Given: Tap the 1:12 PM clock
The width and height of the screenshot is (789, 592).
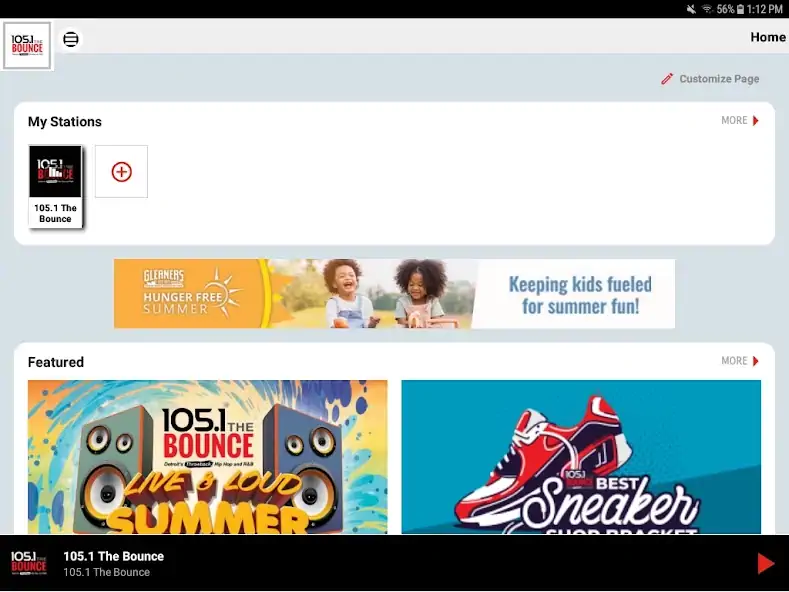Looking at the screenshot, I should [765, 9].
